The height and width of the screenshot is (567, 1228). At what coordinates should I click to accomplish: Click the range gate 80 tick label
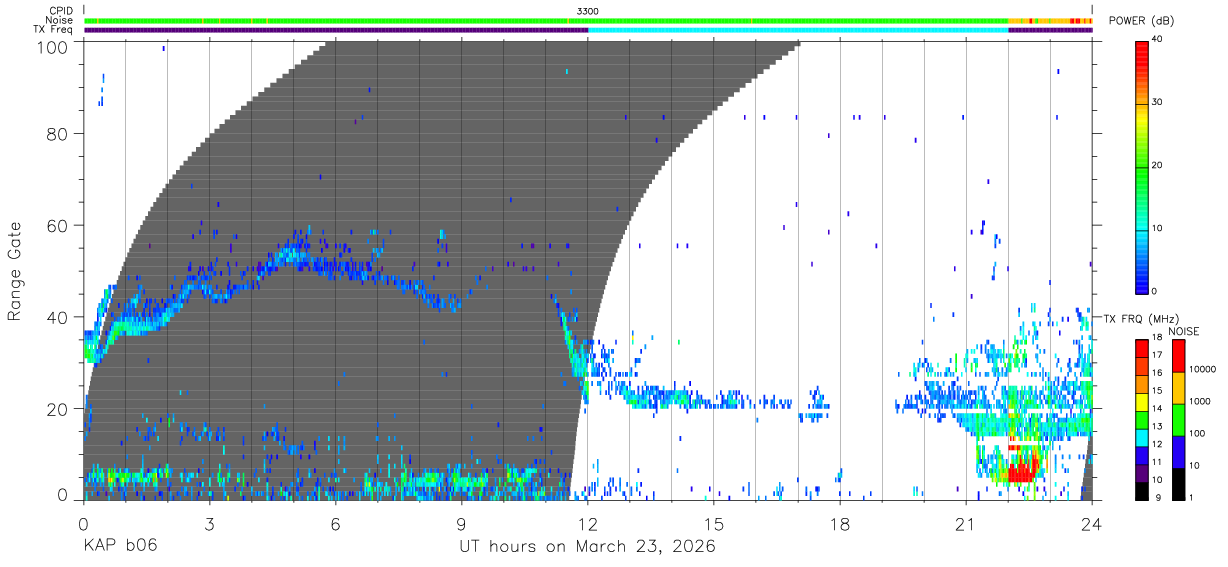tap(56, 135)
